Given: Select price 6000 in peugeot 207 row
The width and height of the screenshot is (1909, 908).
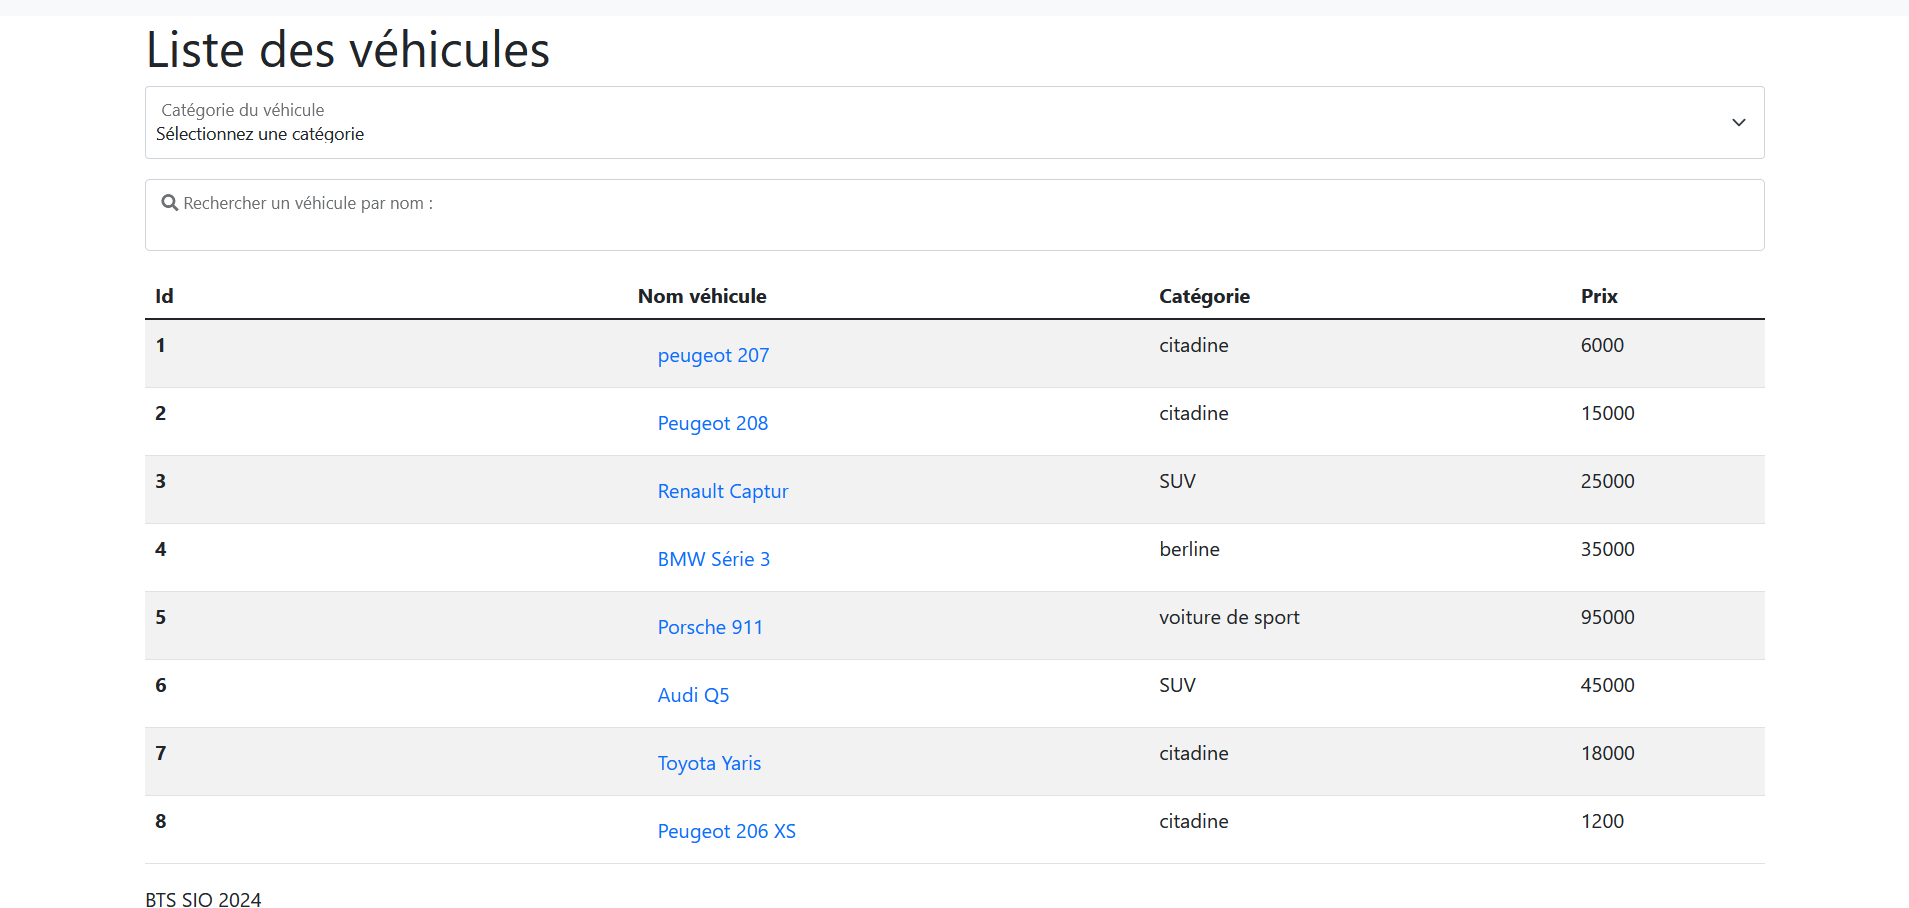Looking at the screenshot, I should (1602, 345).
